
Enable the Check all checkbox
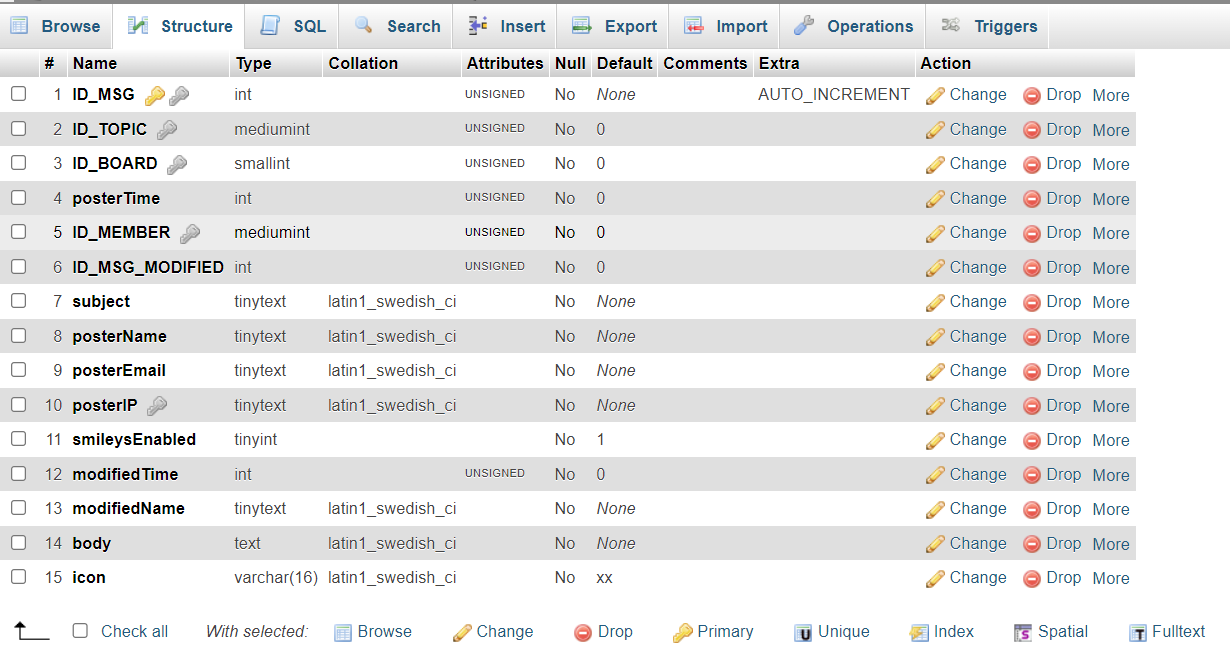tap(81, 631)
